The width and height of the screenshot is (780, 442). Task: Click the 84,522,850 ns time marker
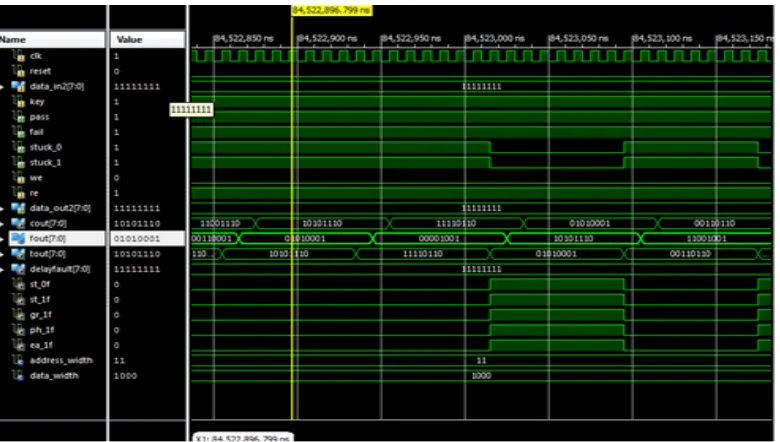click(x=244, y=38)
